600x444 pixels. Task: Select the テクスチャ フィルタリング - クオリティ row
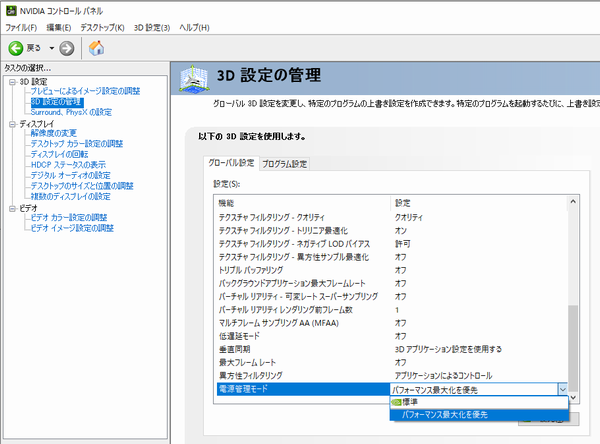coord(392,217)
